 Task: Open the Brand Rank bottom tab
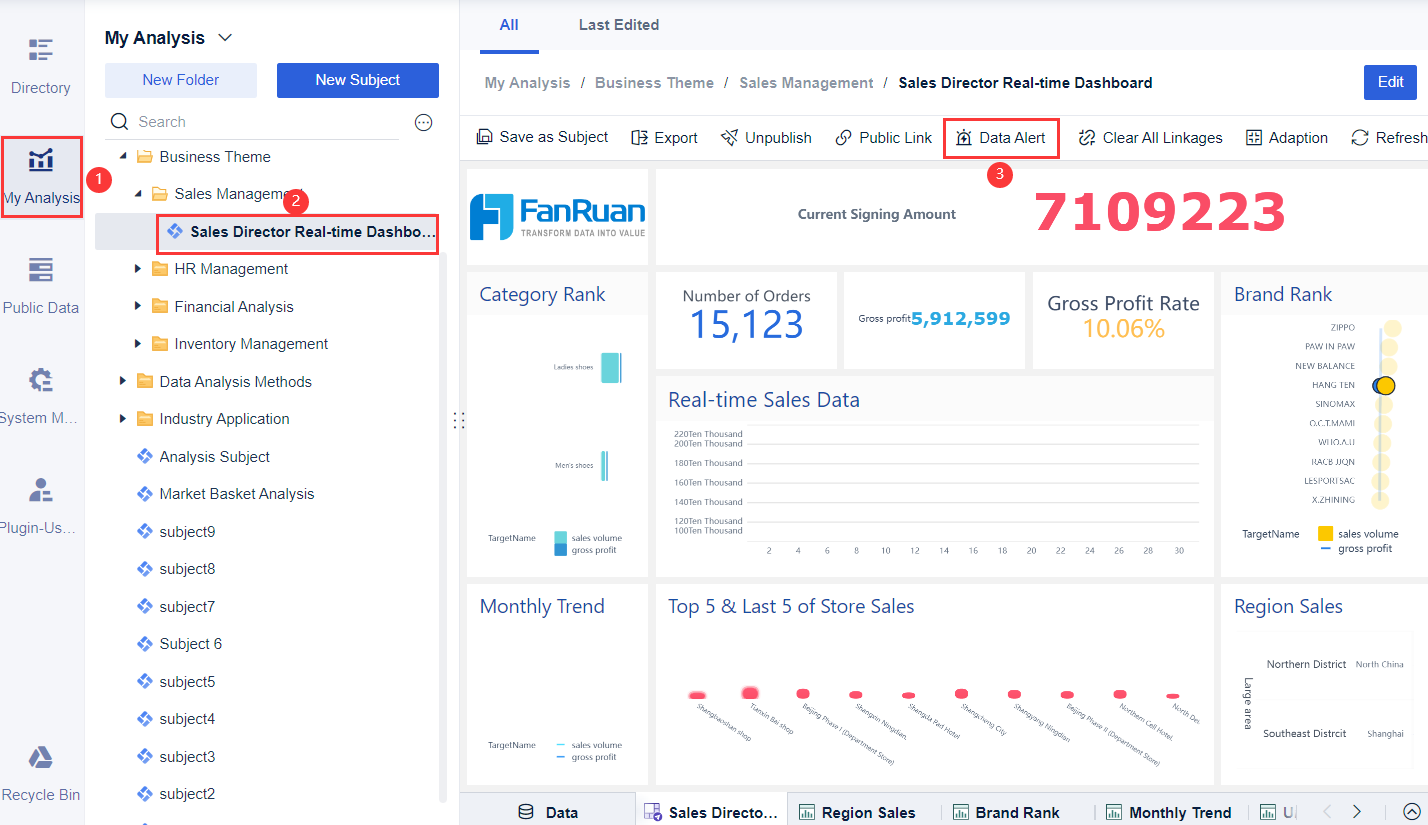1007,812
